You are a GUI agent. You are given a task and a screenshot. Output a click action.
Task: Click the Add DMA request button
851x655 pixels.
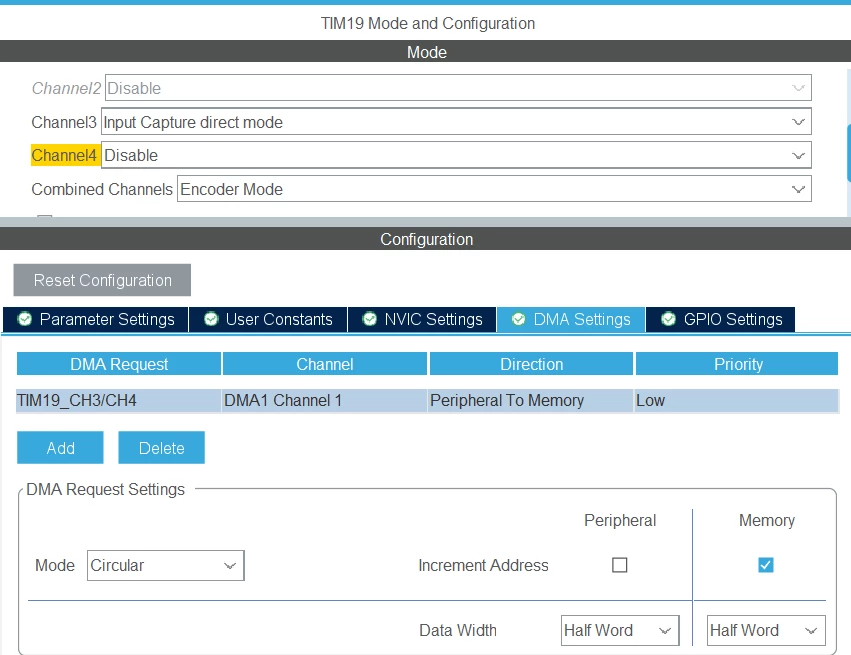click(x=60, y=448)
